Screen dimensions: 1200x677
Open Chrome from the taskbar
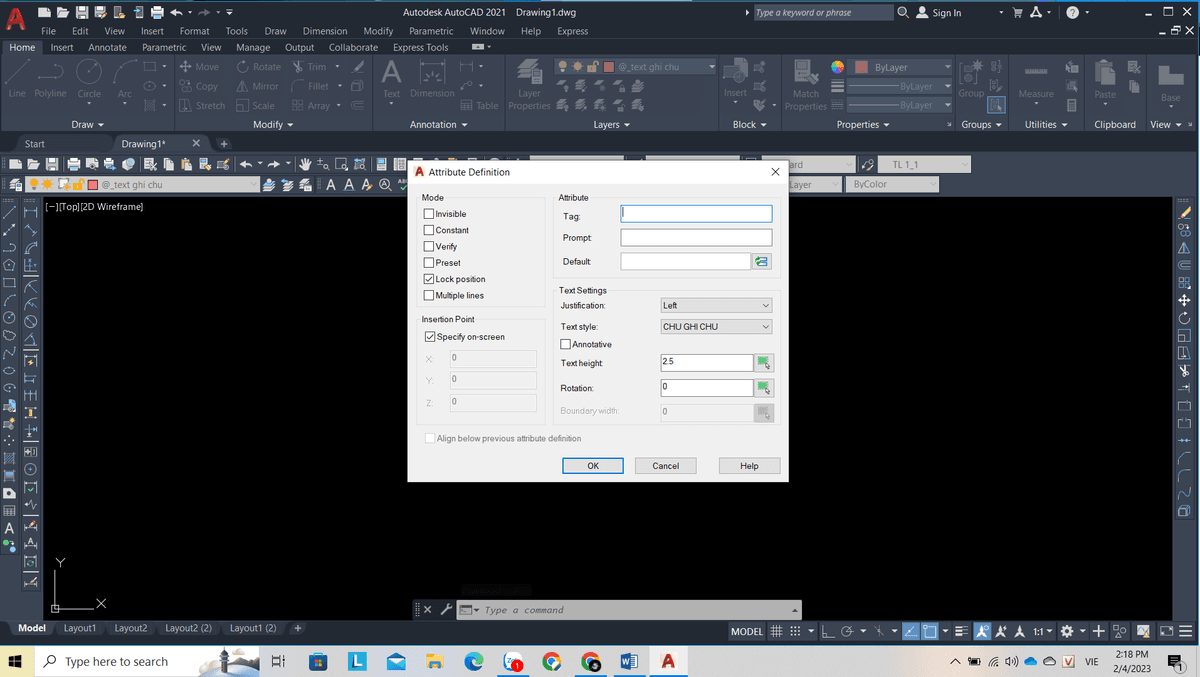[x=551, y=661]
